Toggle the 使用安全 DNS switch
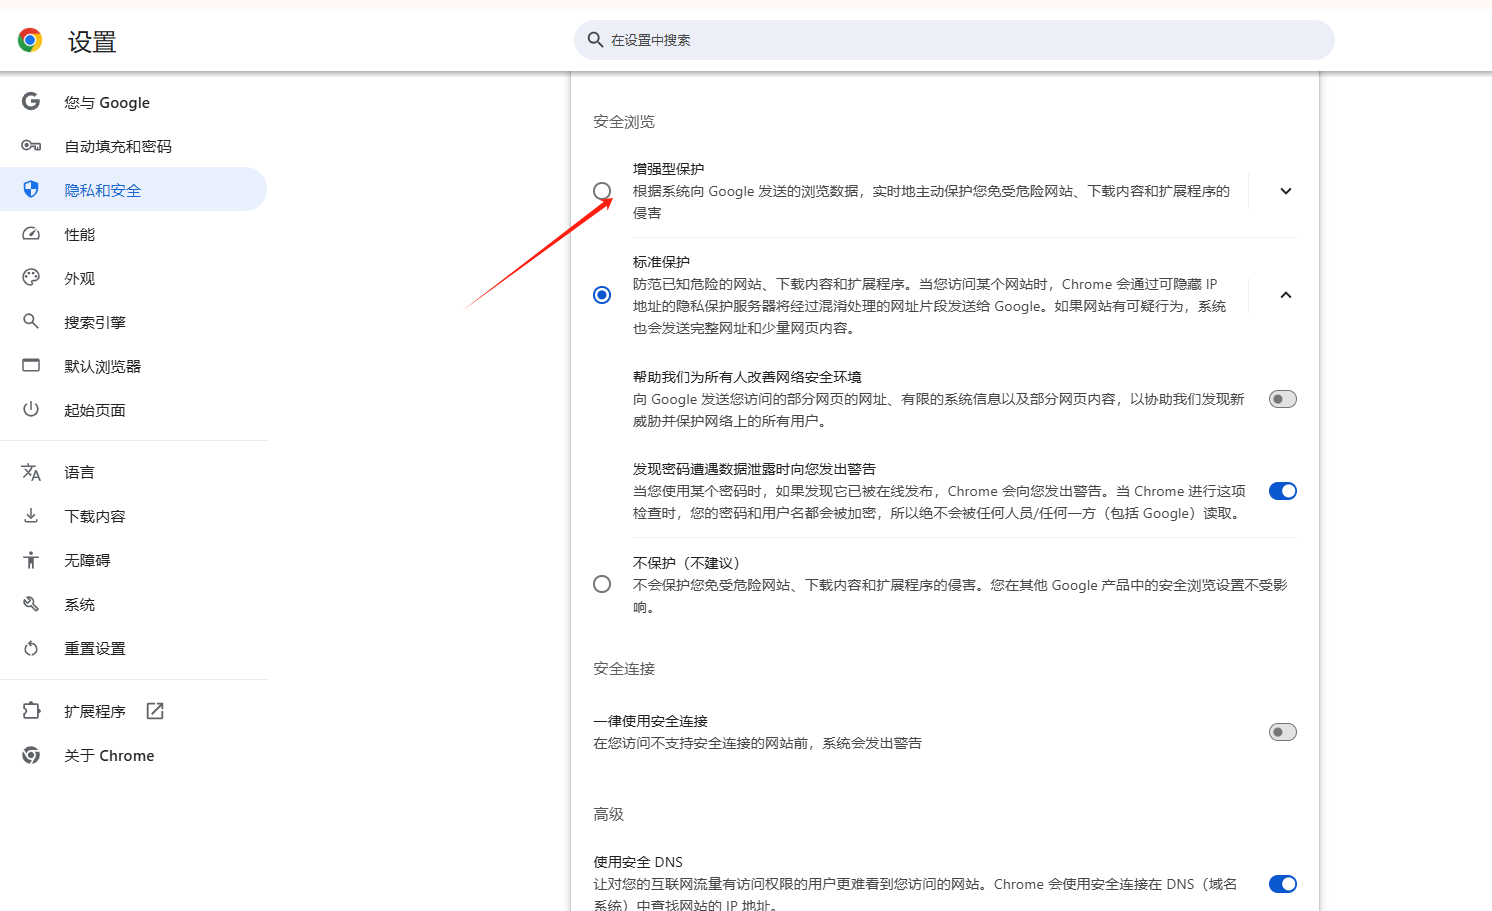The width and height of the screenshot is (1492, 911). (x=1283, y=884)
